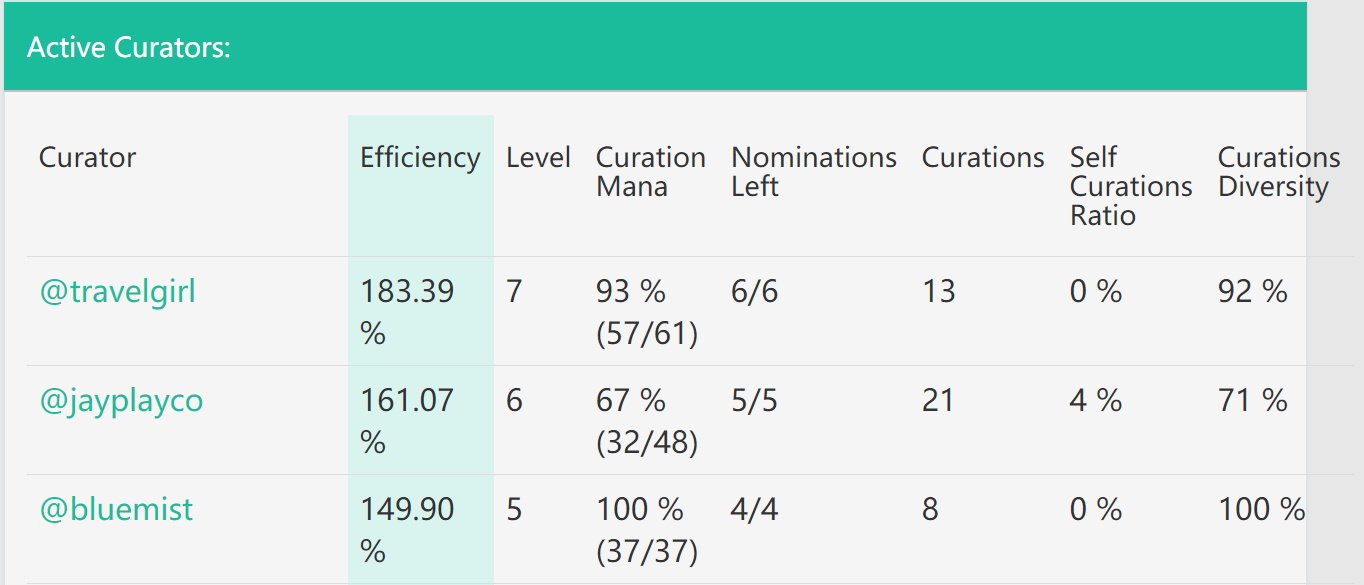Screen dimensions: 1364x585
Task: Click the 4 % self curations ratio cell
Action: click(1096, 401)
